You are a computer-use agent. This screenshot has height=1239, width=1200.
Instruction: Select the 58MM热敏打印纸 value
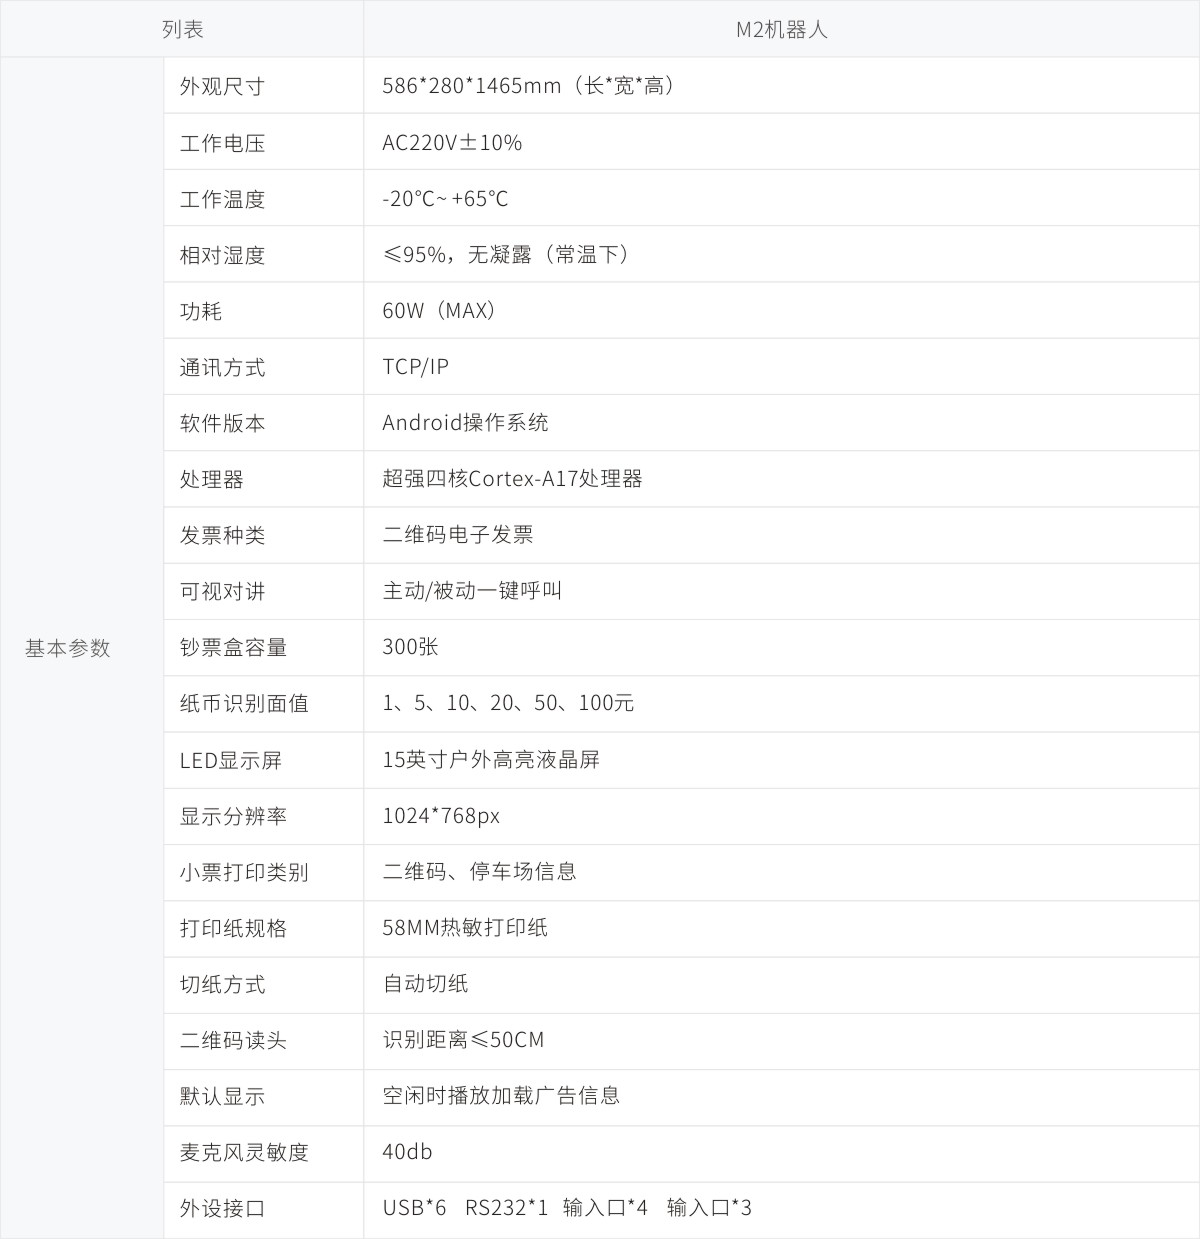(464, 927)
